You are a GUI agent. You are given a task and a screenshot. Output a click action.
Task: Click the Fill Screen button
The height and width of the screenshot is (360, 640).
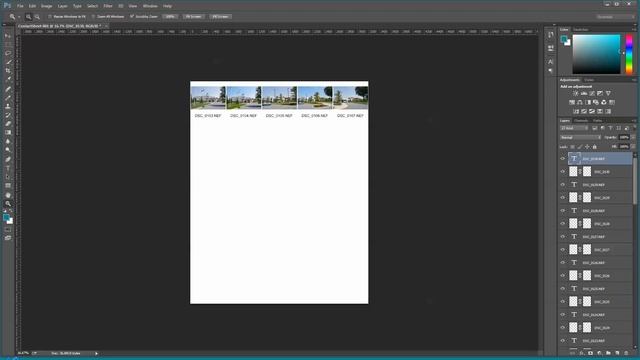[x=220, y=17]
